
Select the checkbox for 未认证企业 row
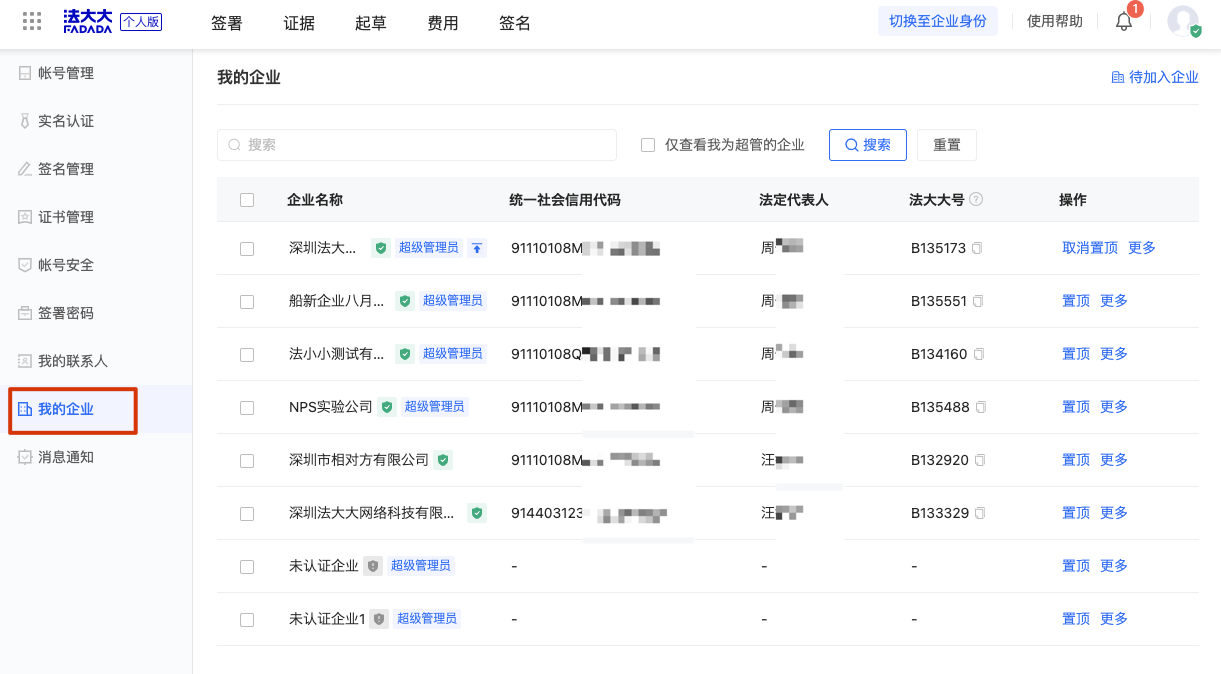(x=247, y=567)
